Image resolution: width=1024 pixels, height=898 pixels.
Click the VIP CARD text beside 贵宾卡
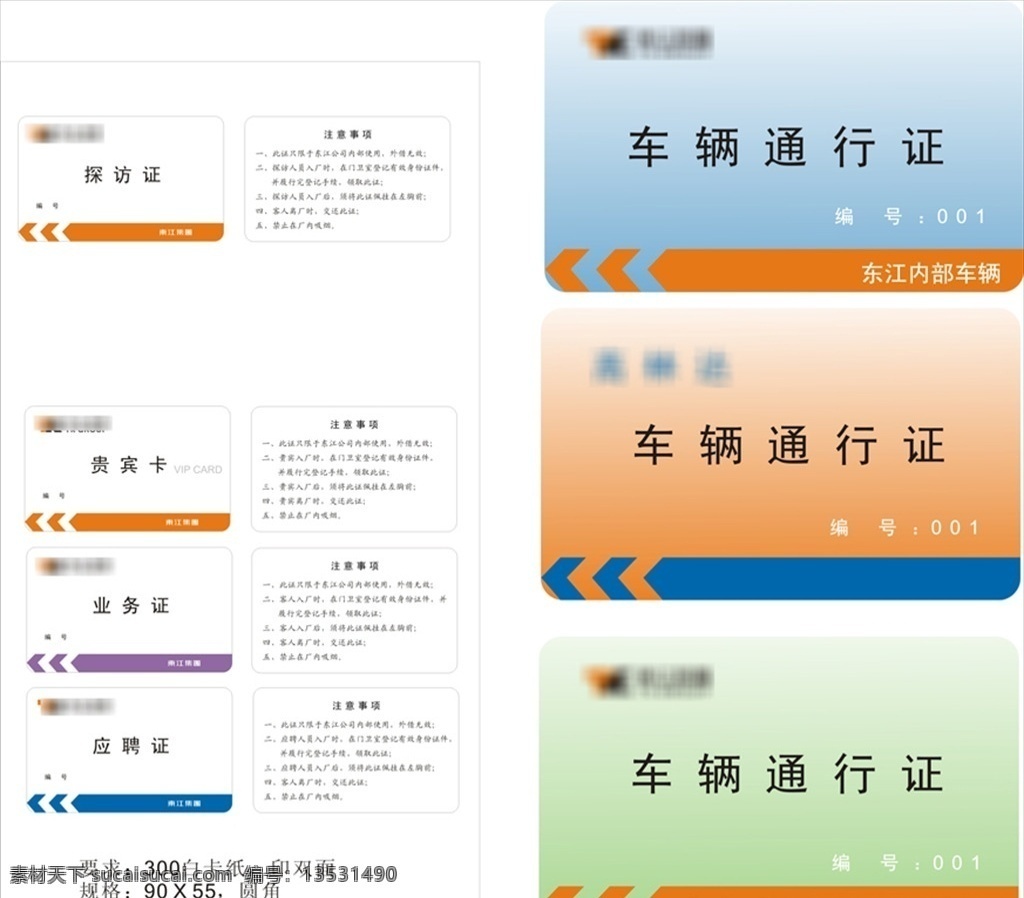click(198, 470)
